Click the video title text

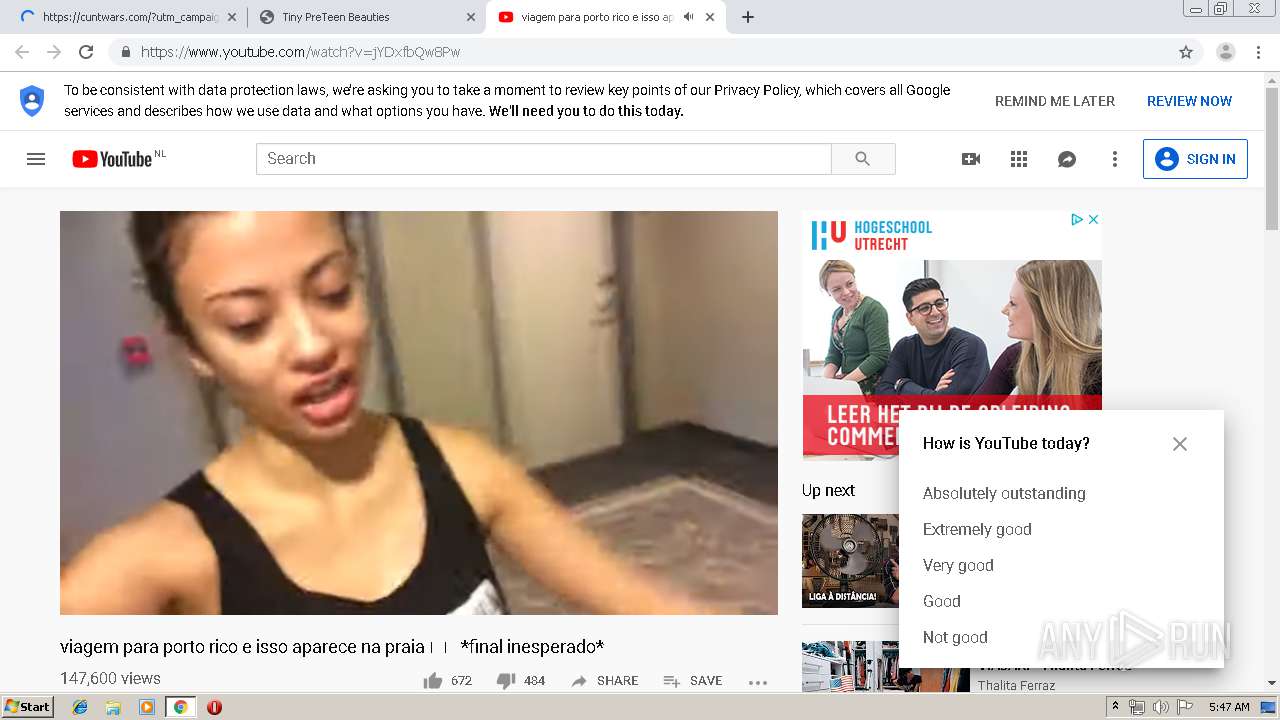pos(332,647)
